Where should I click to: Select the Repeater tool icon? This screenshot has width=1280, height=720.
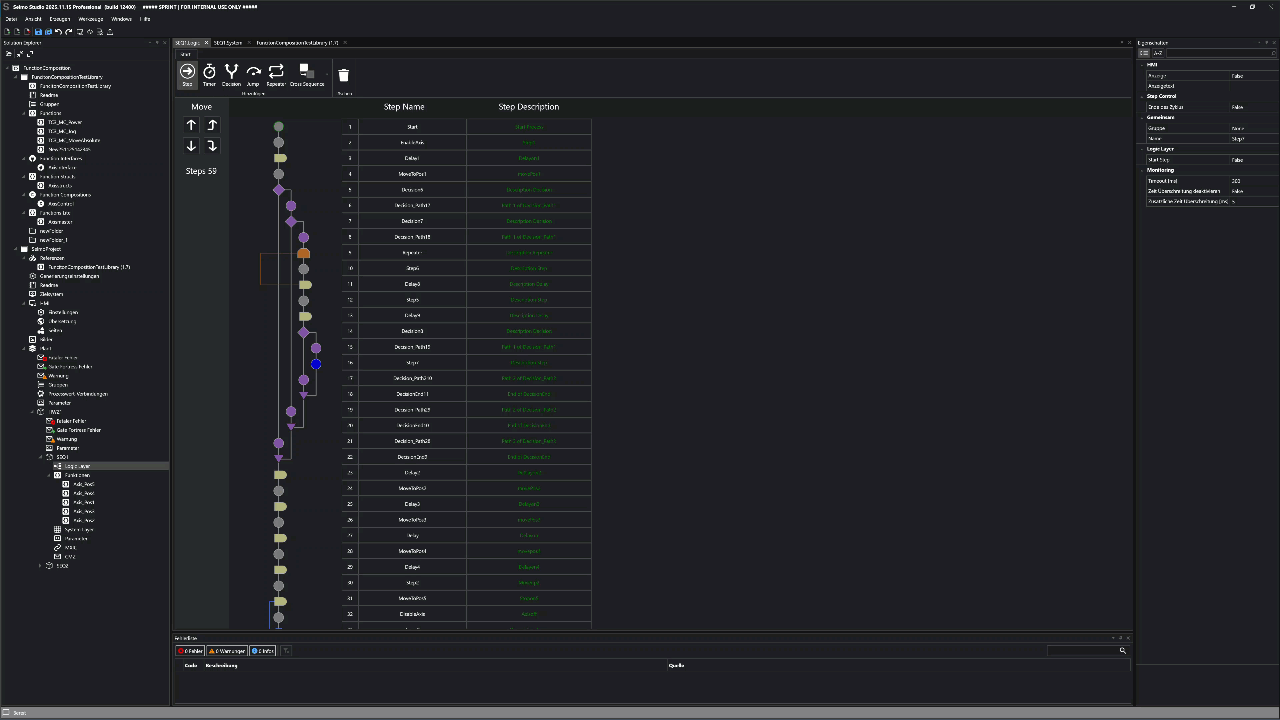(276, 74)
